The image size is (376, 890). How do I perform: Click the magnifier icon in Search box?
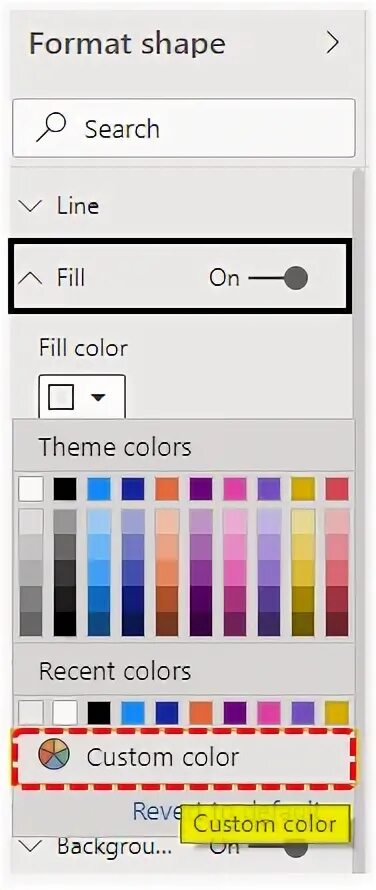point(51,127)
